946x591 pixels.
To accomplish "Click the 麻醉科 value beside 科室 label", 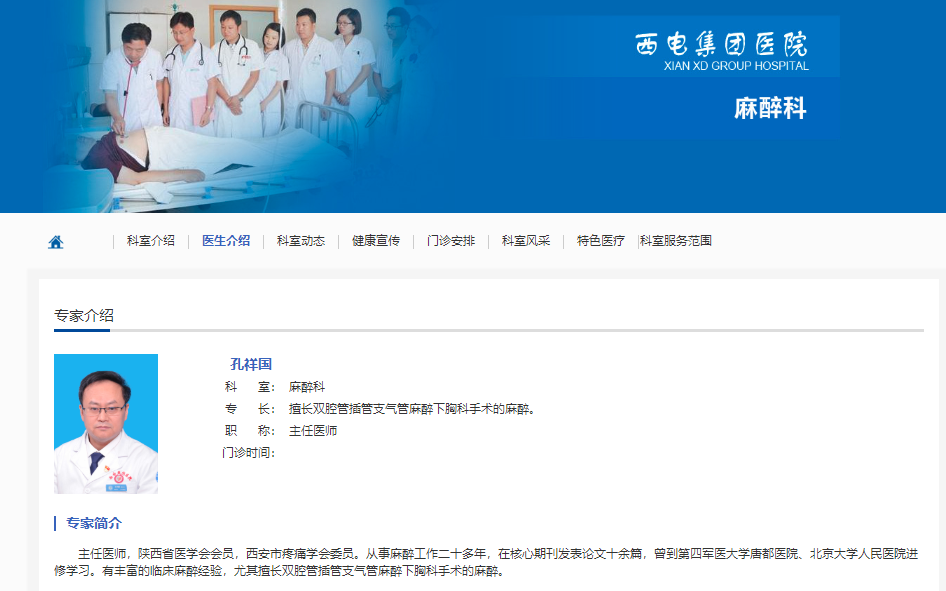I will (x=307, y=387).
